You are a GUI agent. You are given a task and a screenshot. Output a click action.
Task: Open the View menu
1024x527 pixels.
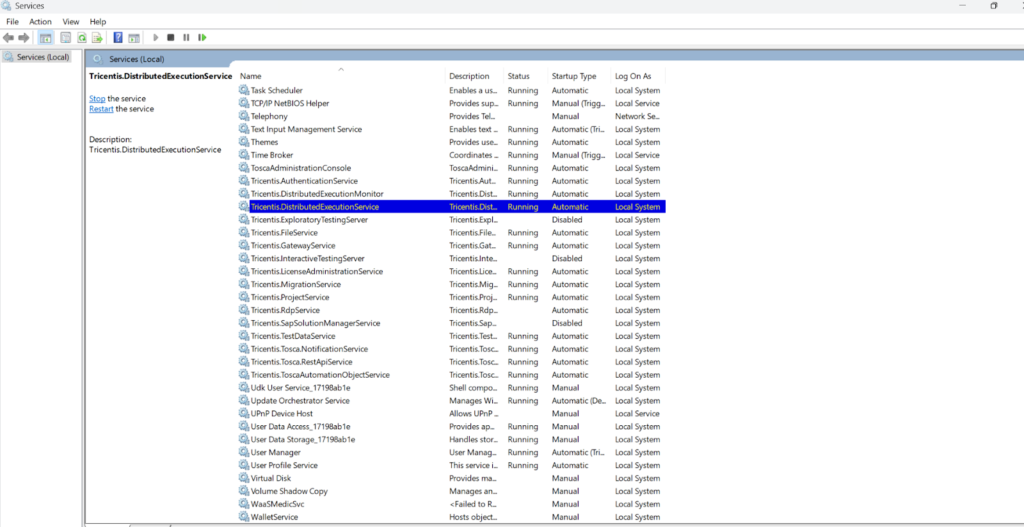pos(71,22)
